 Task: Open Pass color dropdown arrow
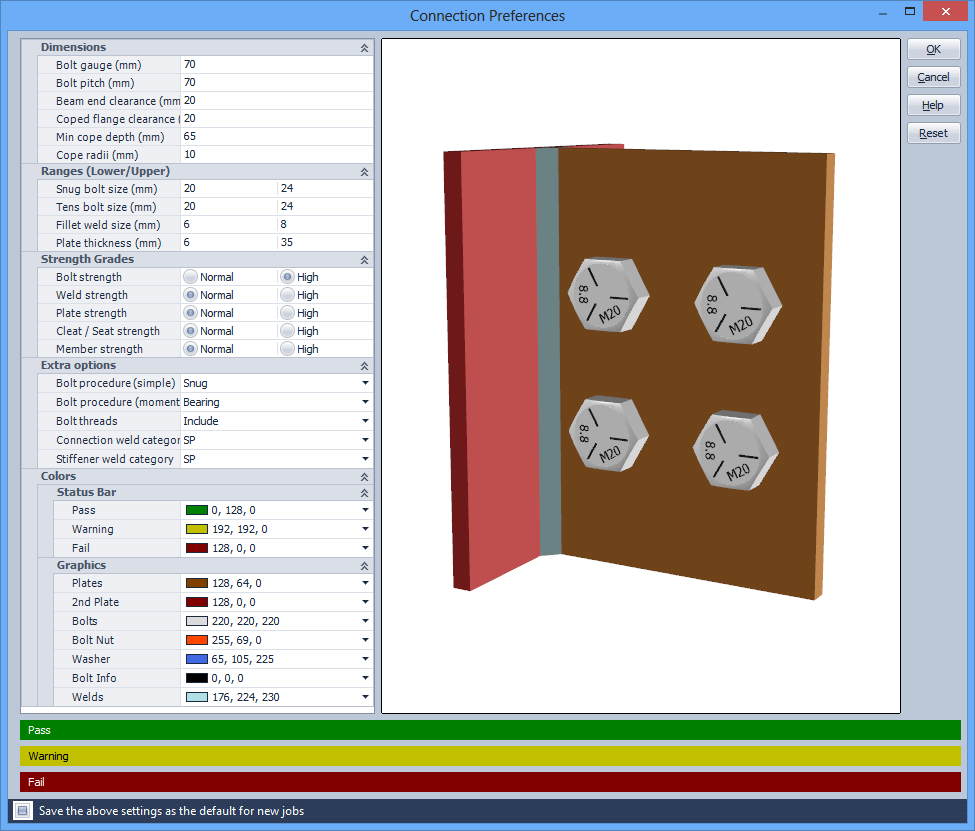coord(365,510)
